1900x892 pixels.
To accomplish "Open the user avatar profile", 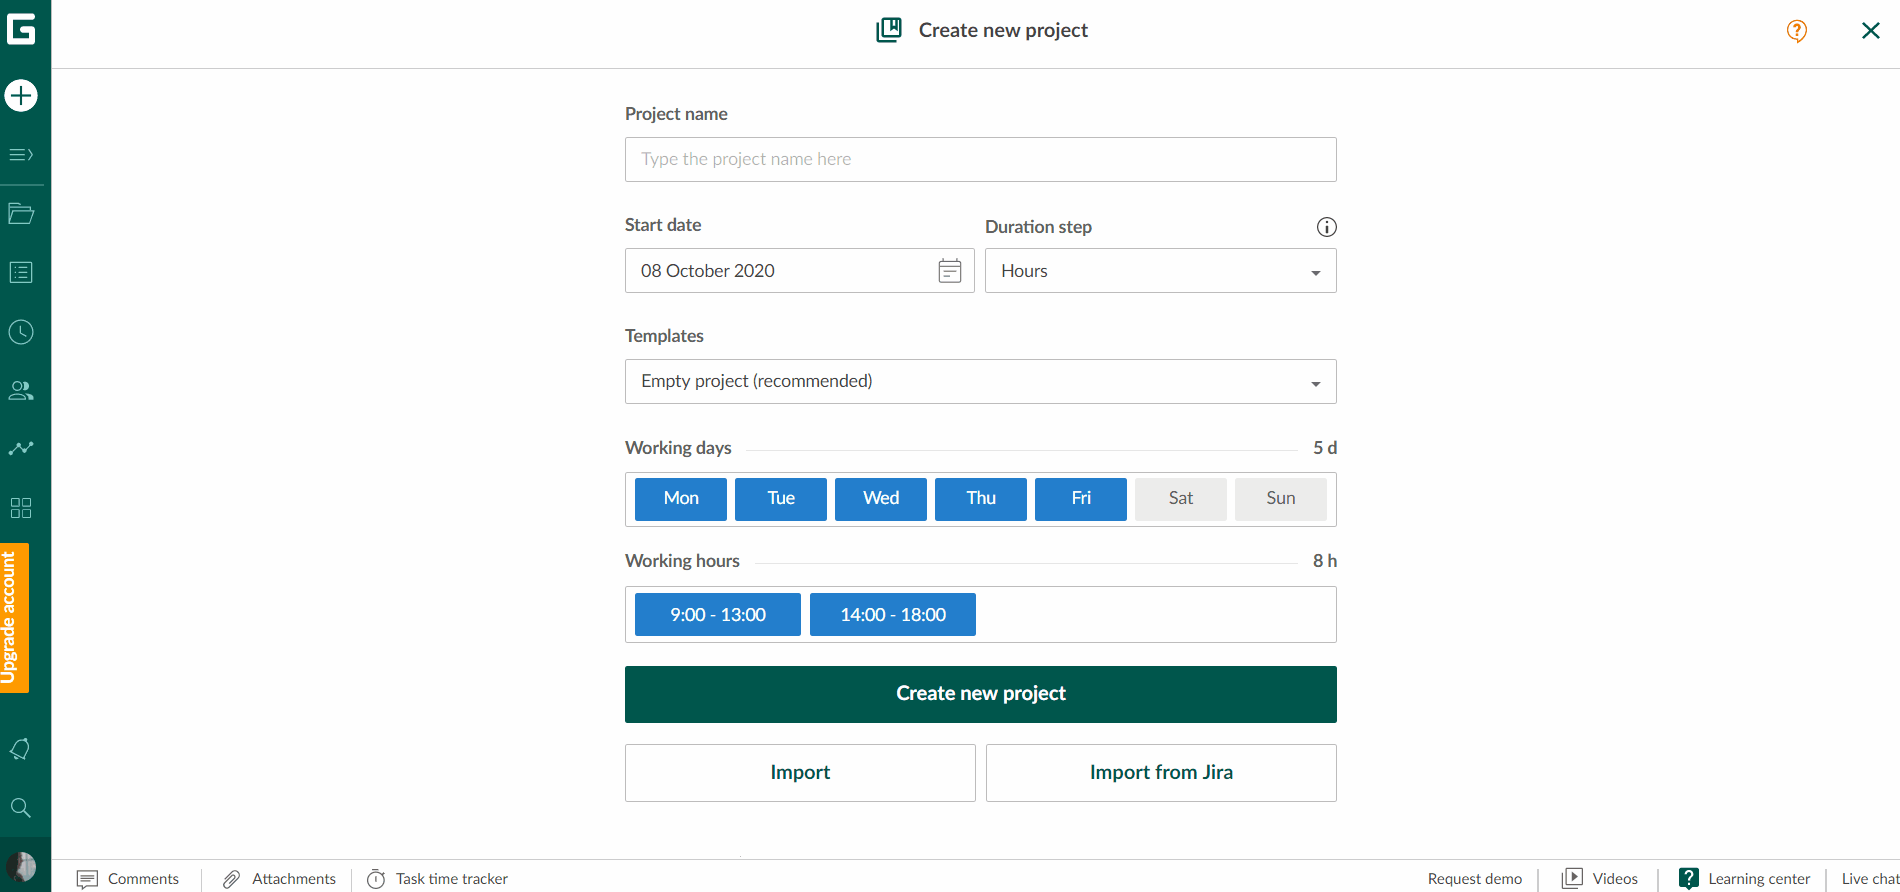I will 21,866.
